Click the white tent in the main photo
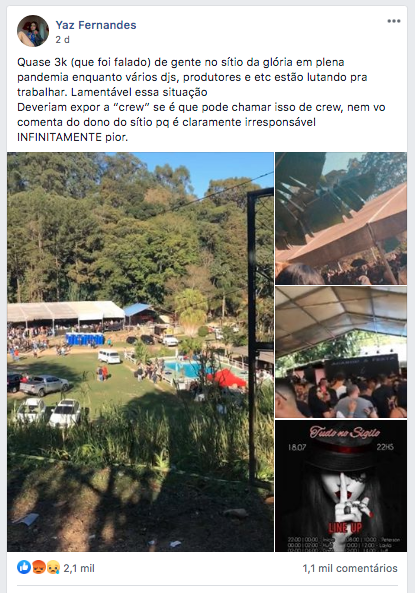 point(66,311)
